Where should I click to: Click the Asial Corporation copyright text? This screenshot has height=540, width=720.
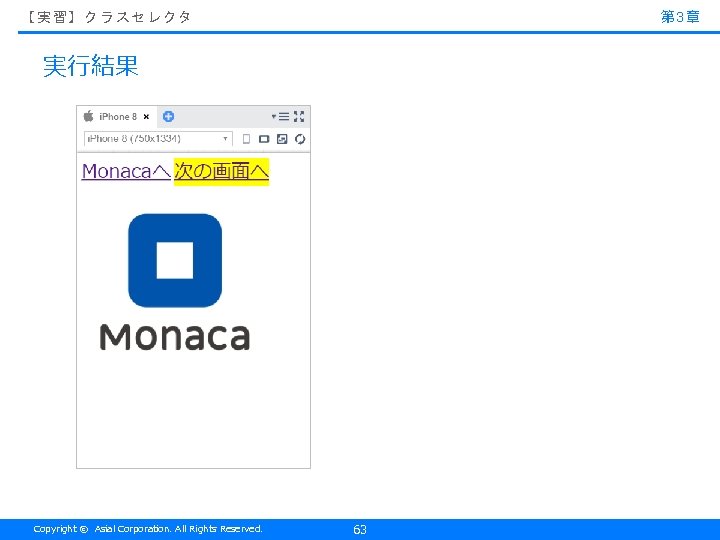pyautogui.click(x=148, y=529)
